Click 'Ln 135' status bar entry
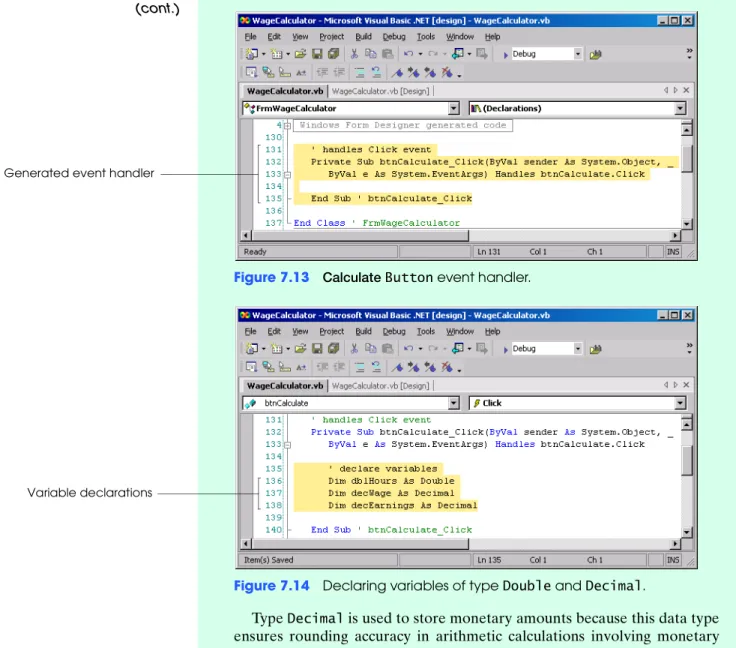736x648 pixels. (x=489, y=560)
